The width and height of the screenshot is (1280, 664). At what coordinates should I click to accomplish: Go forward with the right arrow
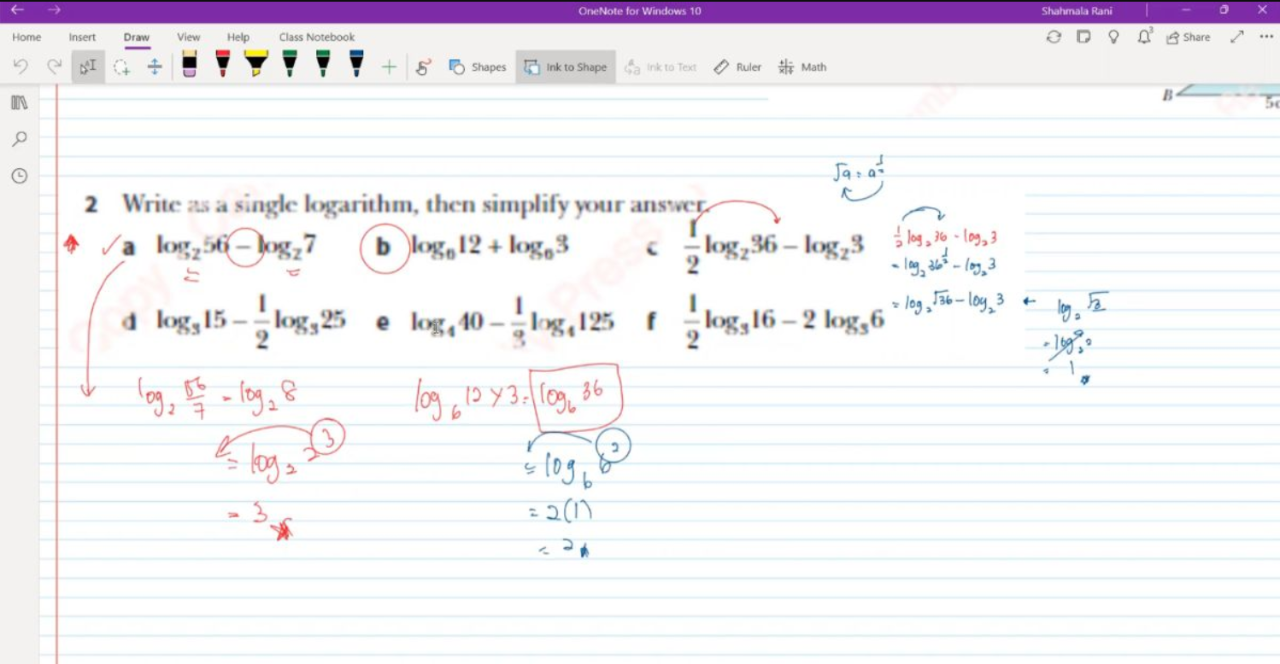54,10
